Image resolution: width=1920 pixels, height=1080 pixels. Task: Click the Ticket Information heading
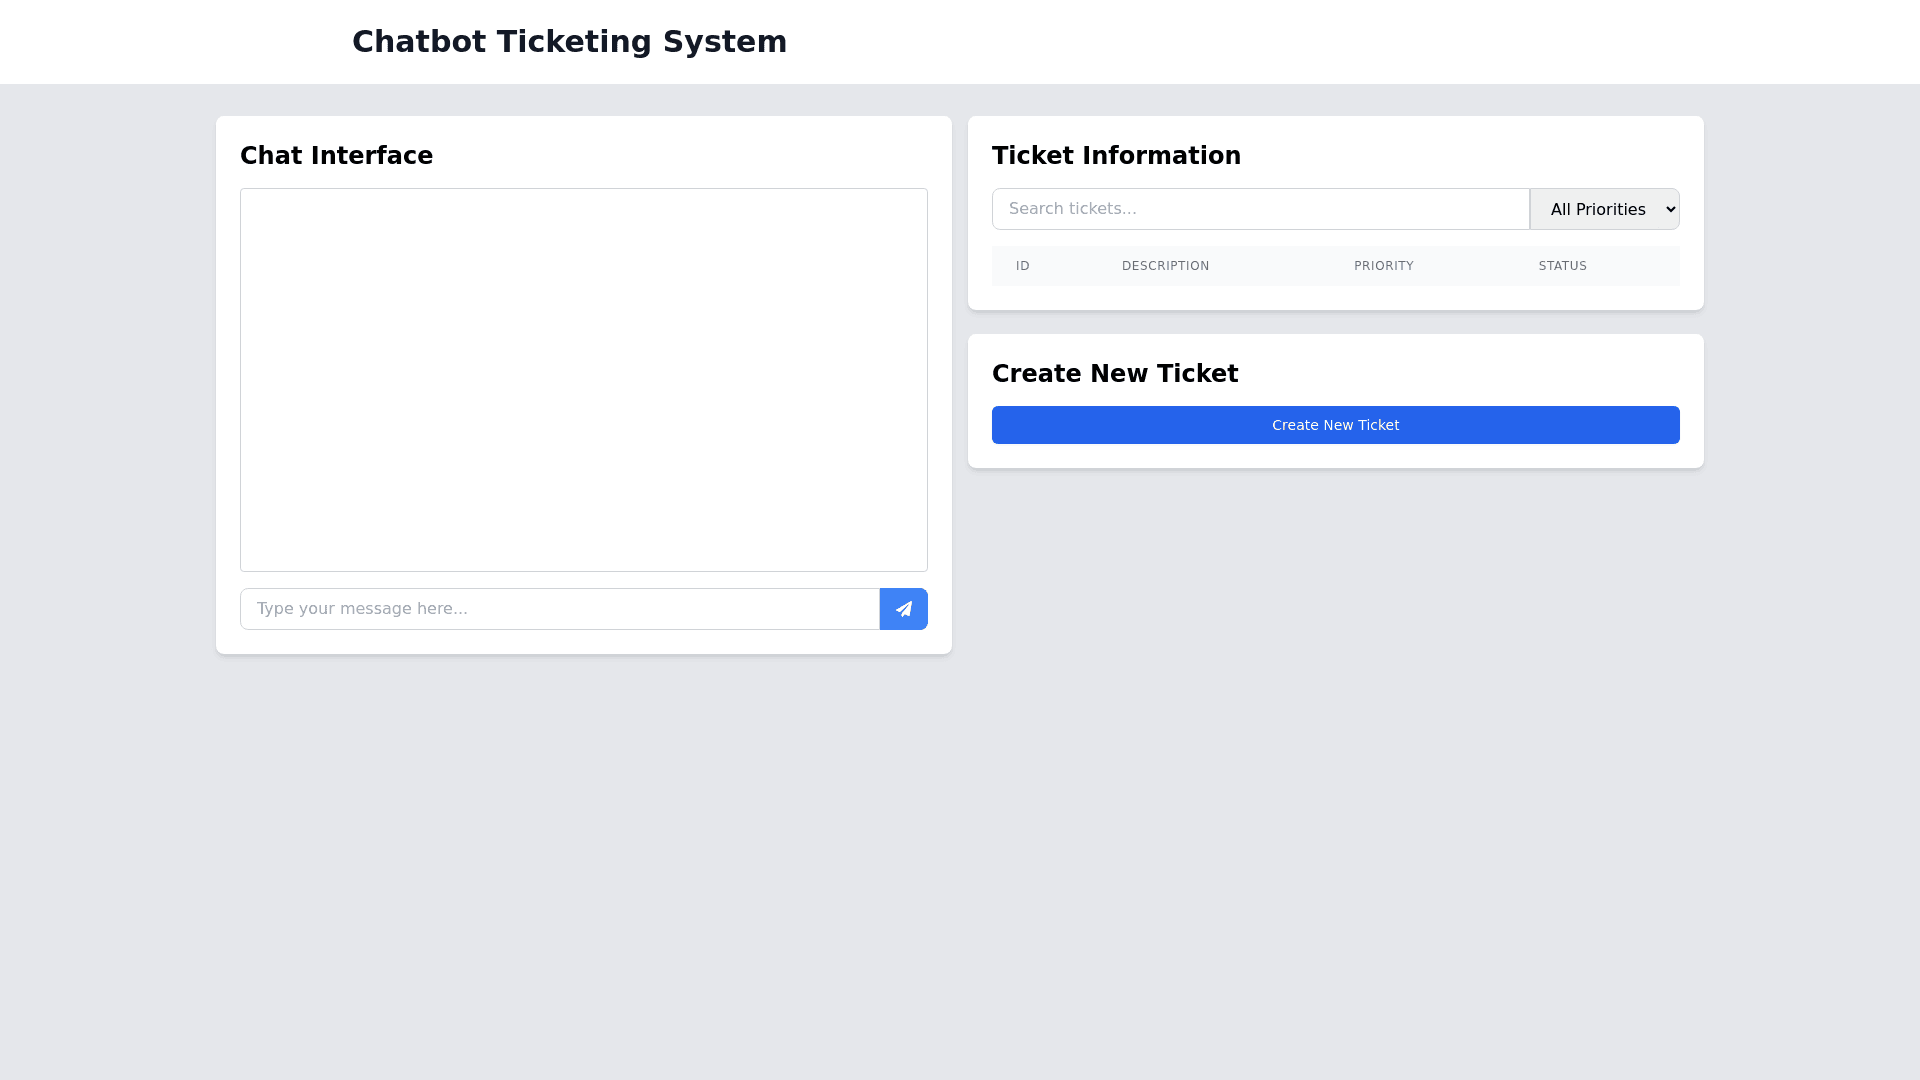click(1116, 156)
